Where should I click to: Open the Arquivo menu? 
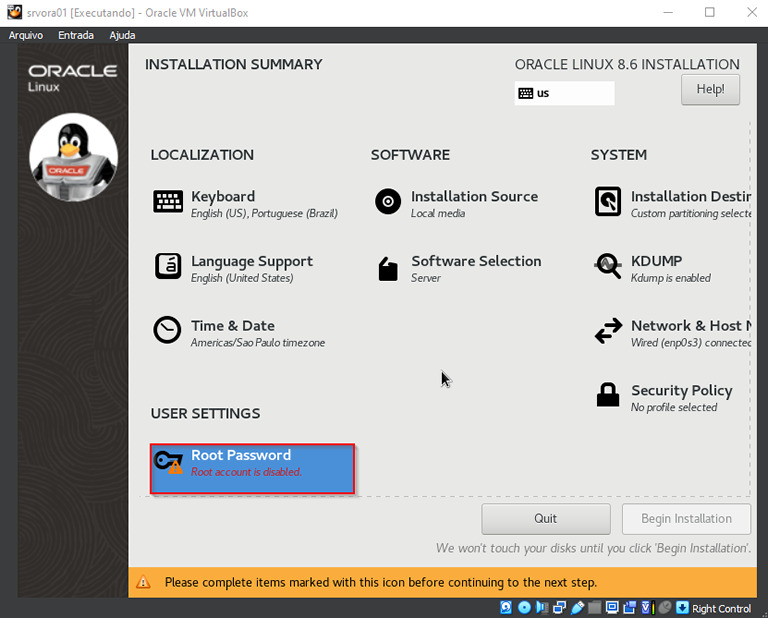point(26,35)
